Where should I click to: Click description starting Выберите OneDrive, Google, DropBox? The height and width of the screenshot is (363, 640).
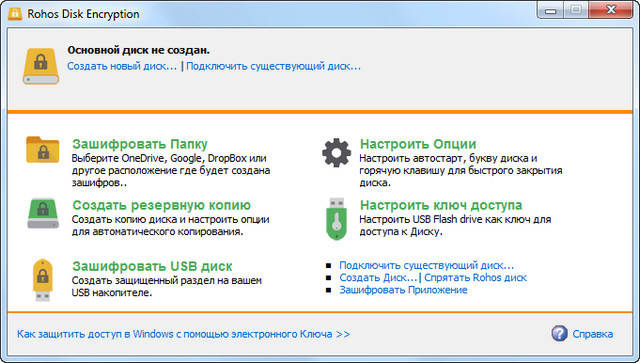(x=171, y=170)
